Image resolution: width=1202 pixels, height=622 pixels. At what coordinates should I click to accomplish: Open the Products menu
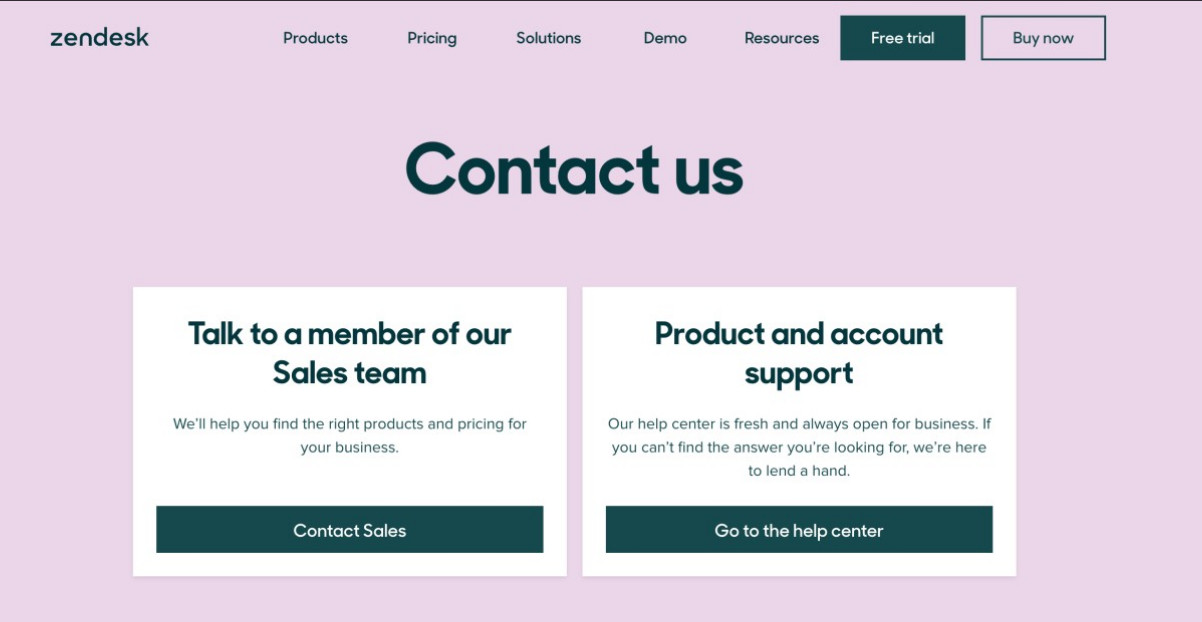315,38
